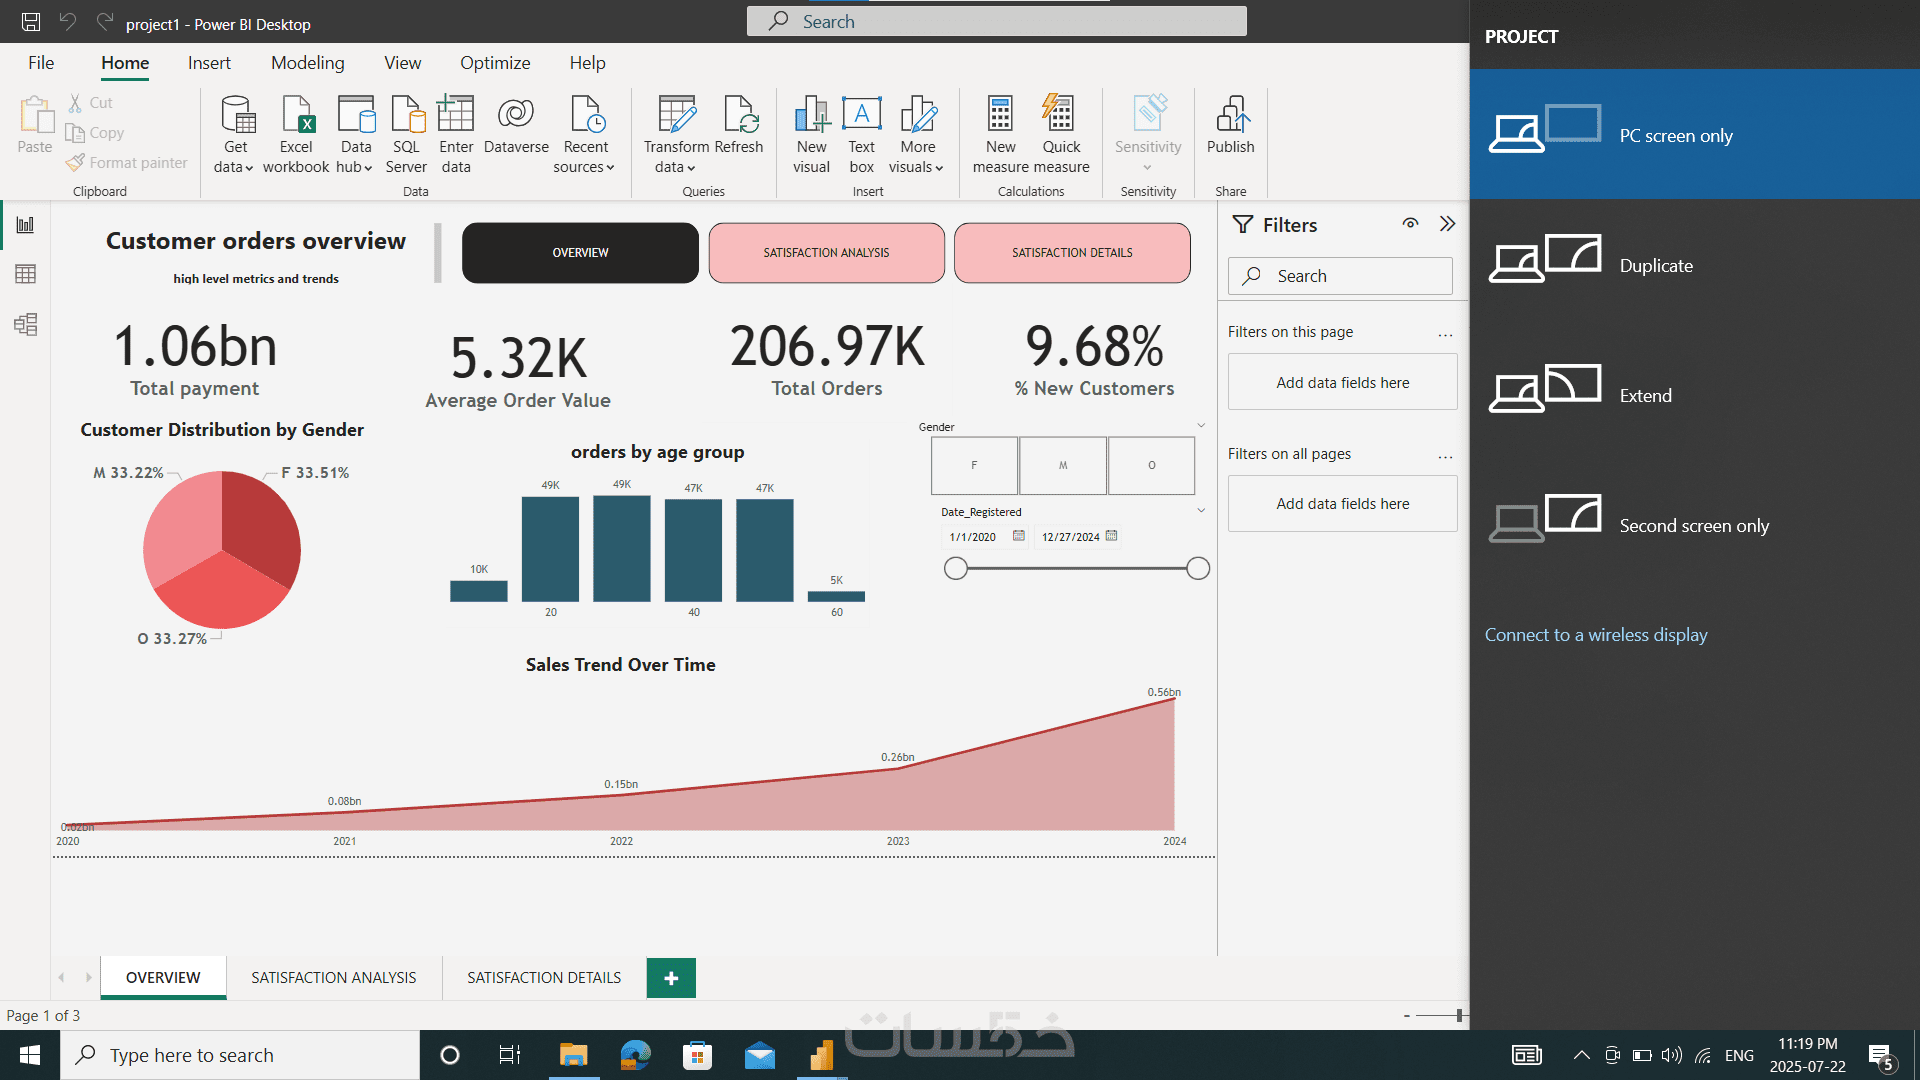The height and width of the screenshot is (1080, 1920).
Task: Click the right date slider handle
Action: (1198, 569)
